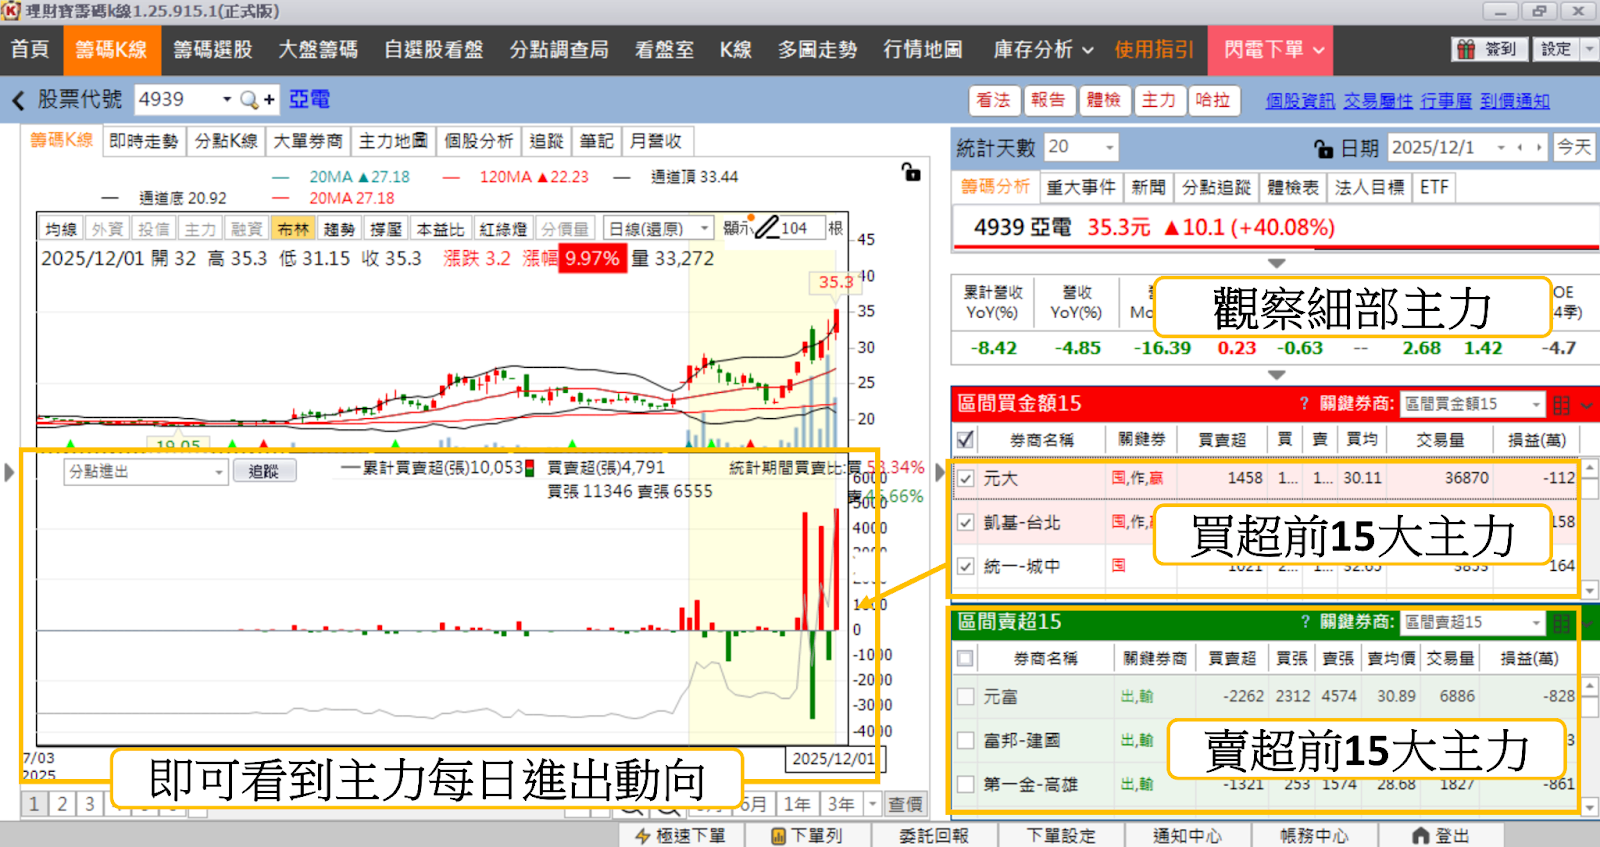Open the 籌碼選股 menu
This screenshot has width=1600, height=847.
(x=213, y=50)
